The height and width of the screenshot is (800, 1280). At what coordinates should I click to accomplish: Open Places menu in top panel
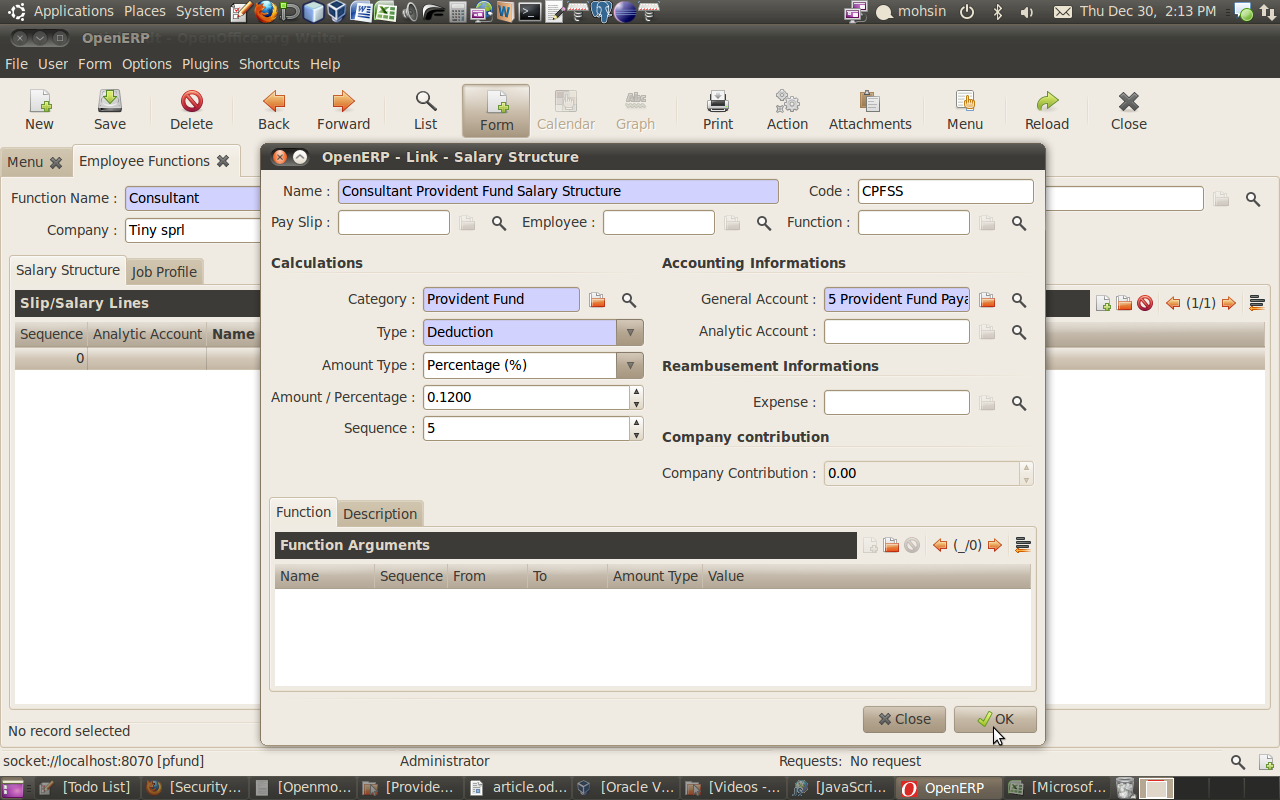click(x=145, y=11)
